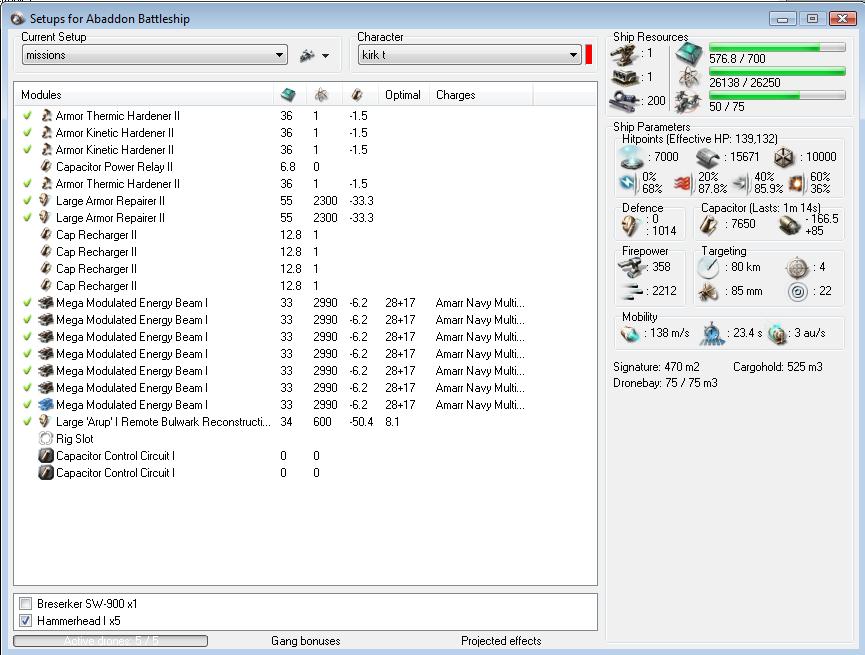Click the scan resolution icon showing 85 mm
The image size is (865, 655).
point(708,291)
